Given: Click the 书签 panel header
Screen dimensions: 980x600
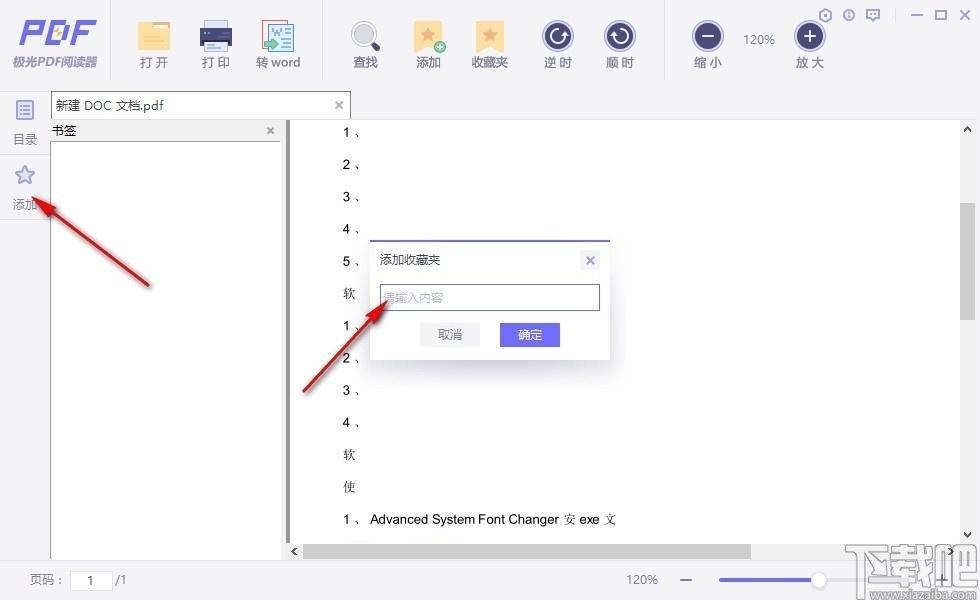Looking at the screenshot, I should 165,131.
